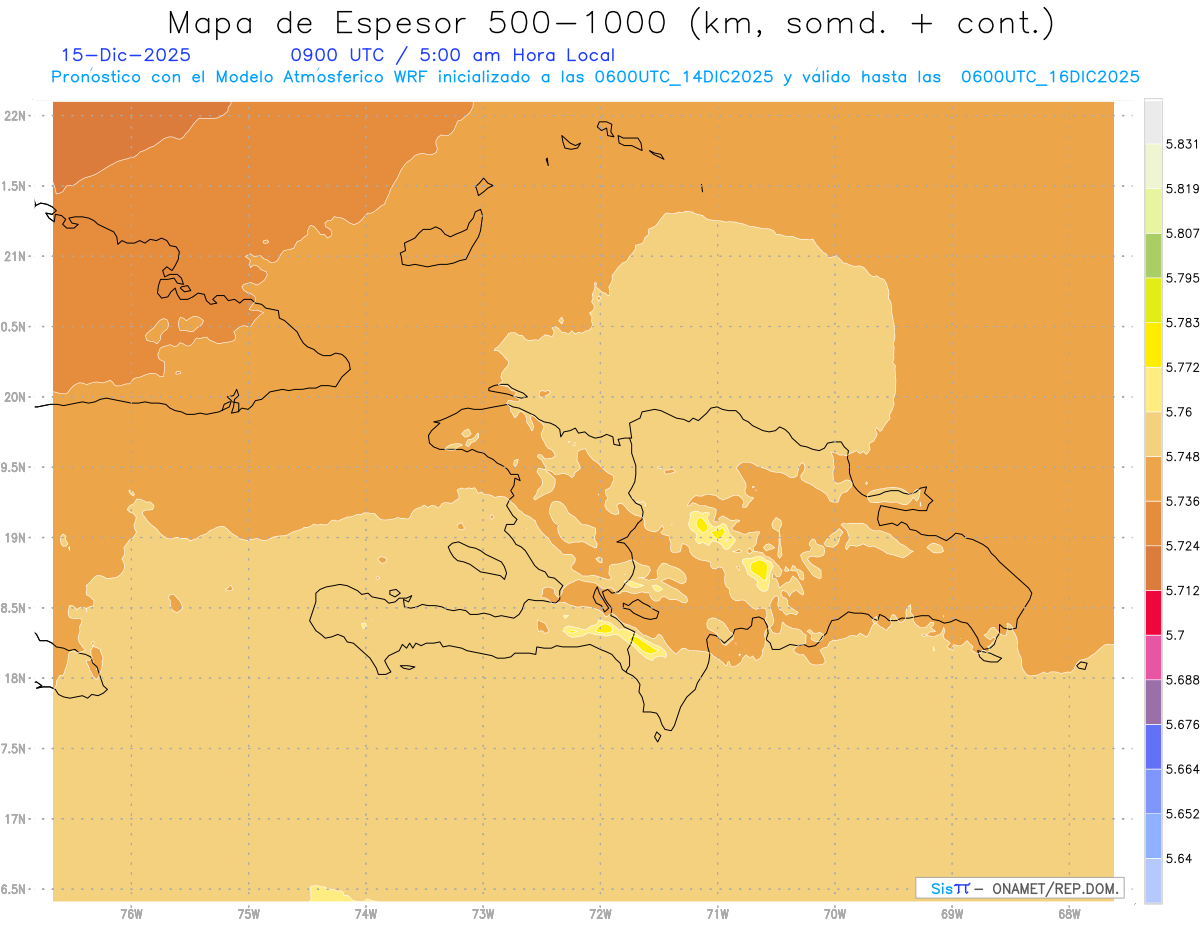The width and height of the screenshot is (1200, 927).
Task: Click the legend value '5.831'
Action: (1182, 144)
